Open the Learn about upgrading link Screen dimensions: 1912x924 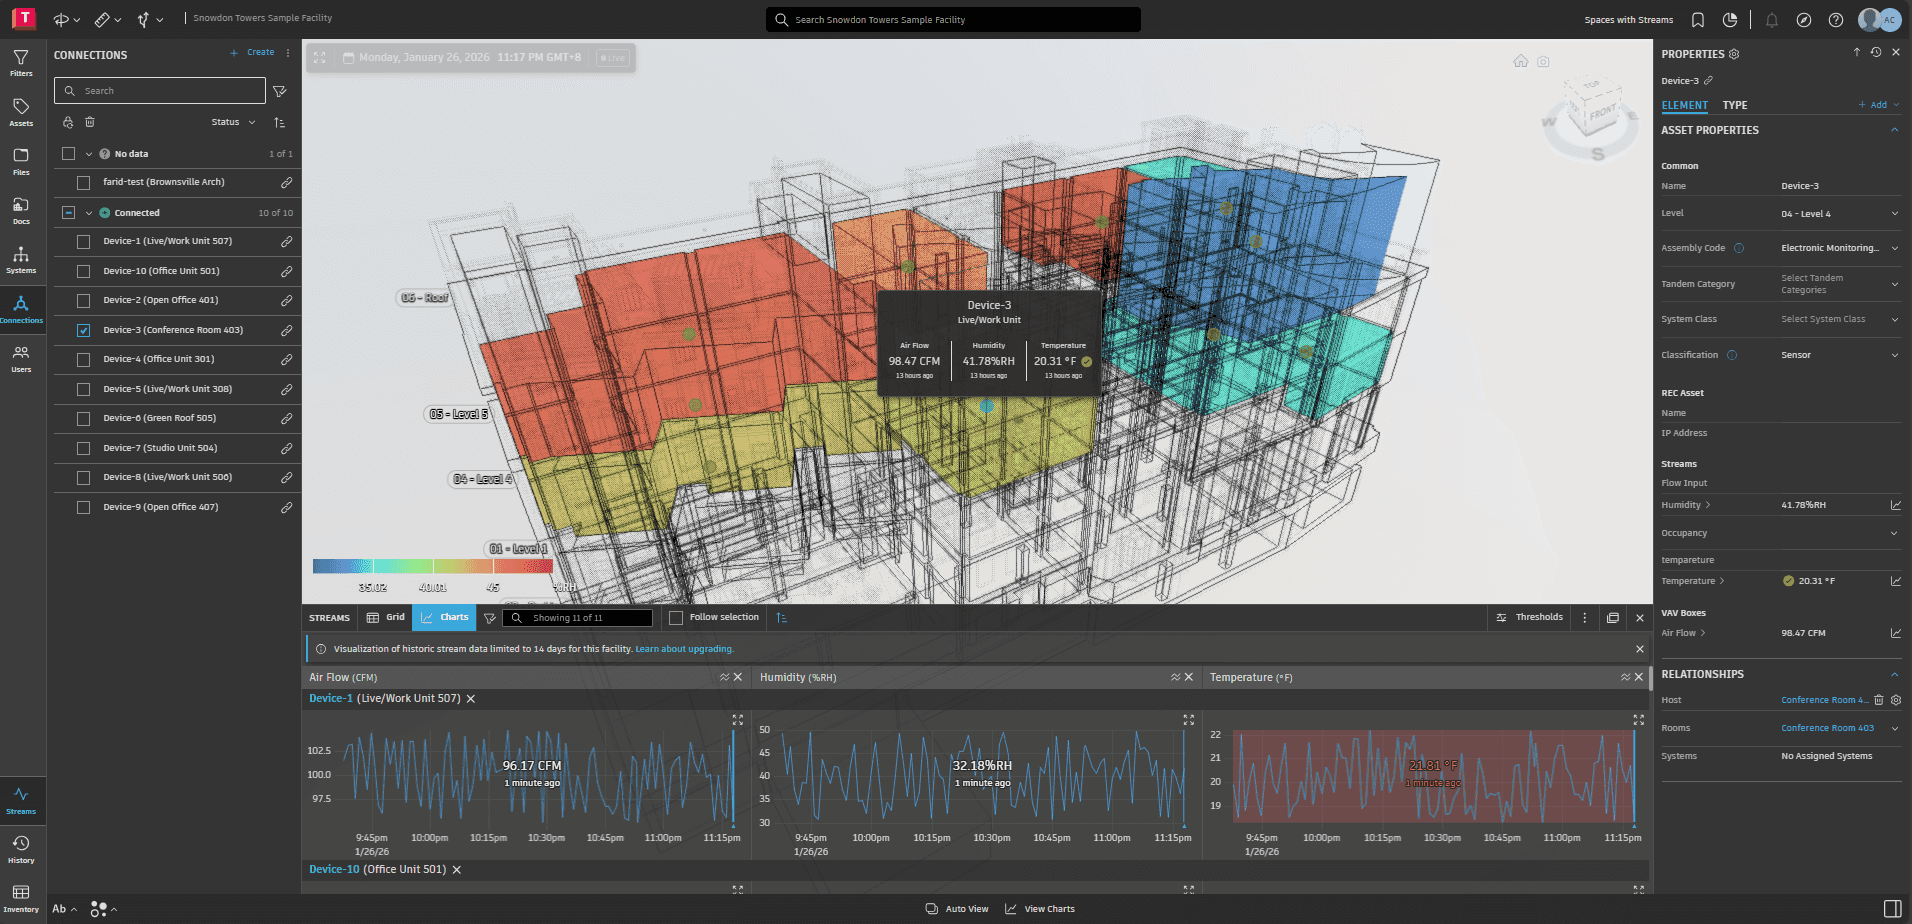[684, 649]
